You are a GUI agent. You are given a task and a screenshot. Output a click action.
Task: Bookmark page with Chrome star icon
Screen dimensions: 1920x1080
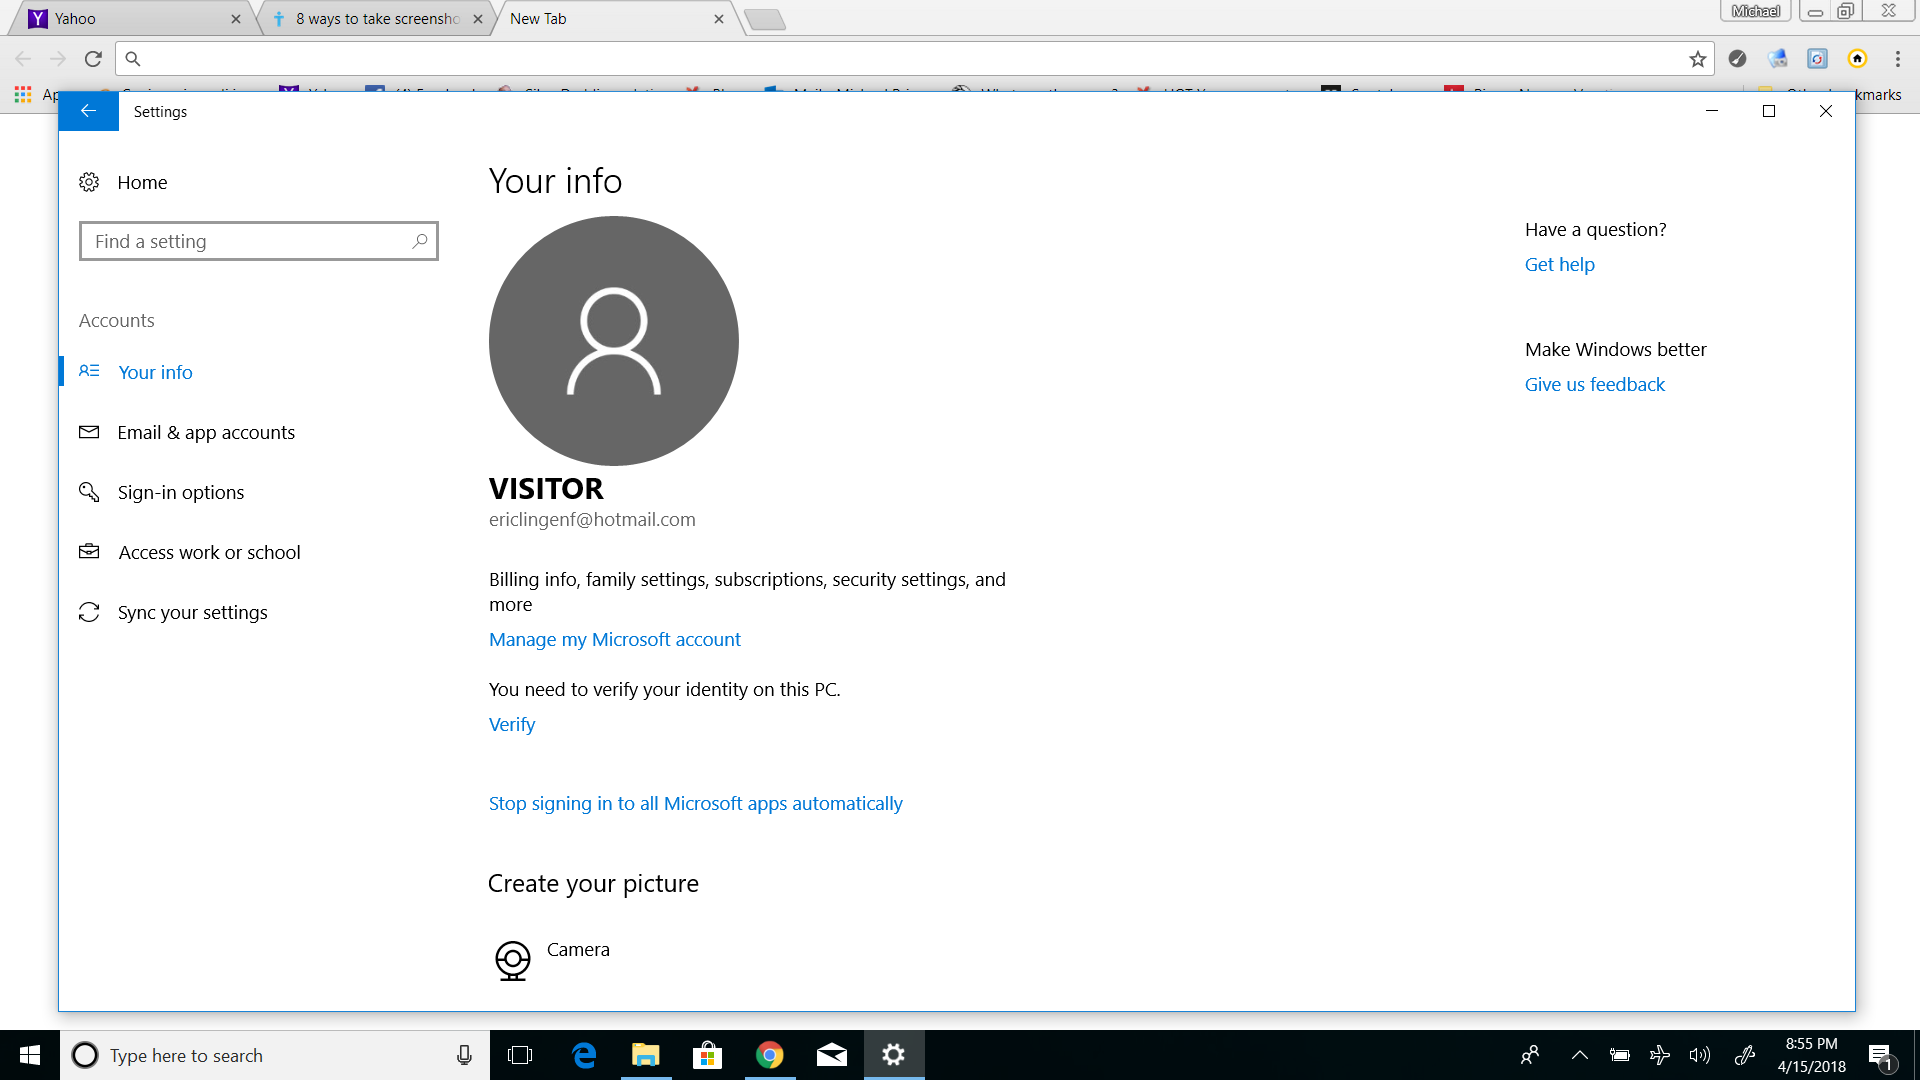point(1697,59)
